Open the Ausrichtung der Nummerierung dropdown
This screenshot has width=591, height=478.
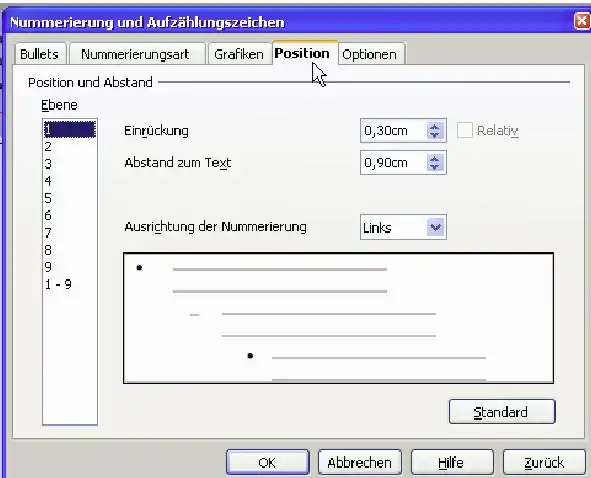pos(435,227)
